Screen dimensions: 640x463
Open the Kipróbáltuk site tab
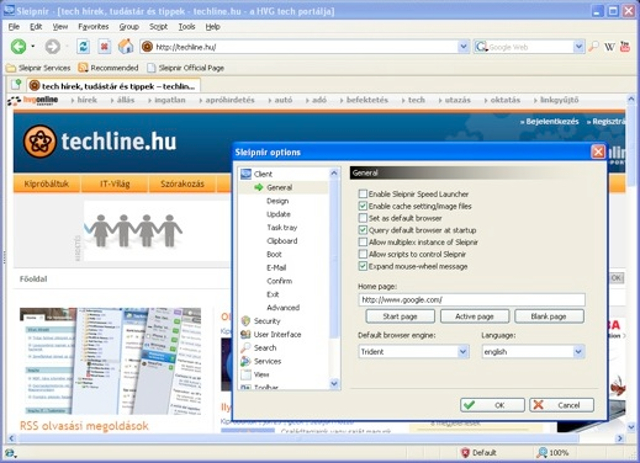[x=47, y=184]
